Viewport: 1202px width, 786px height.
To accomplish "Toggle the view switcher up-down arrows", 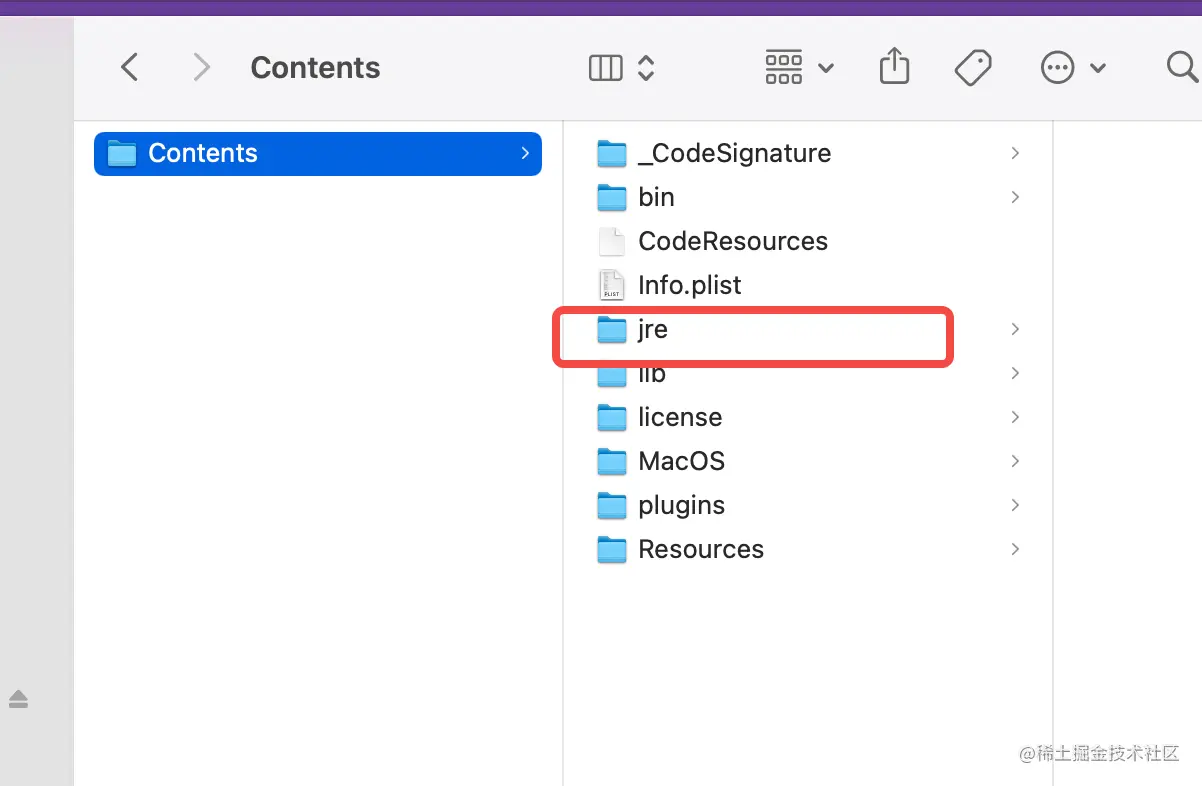I will pyautogui.click(x=646, y=67).
